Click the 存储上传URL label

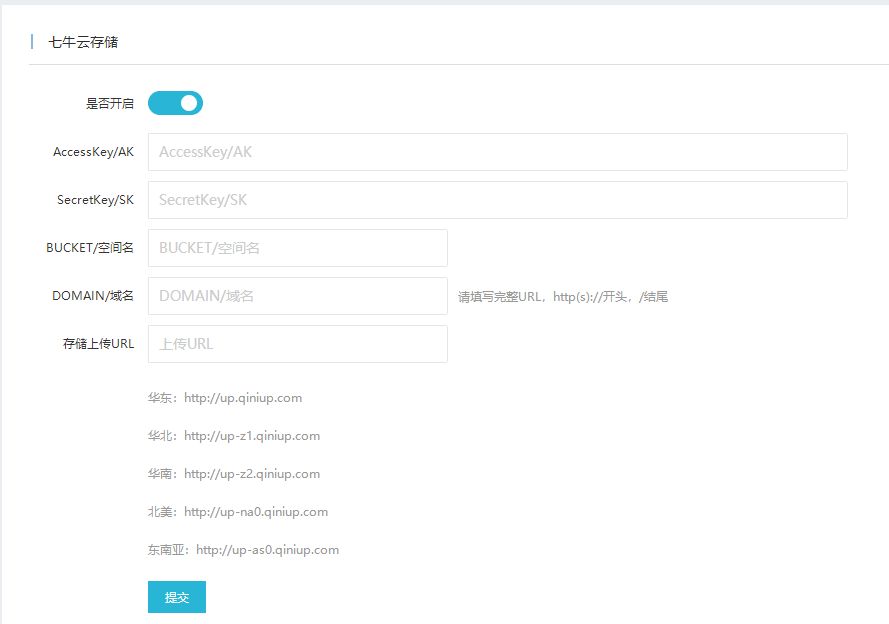point(96,343)
